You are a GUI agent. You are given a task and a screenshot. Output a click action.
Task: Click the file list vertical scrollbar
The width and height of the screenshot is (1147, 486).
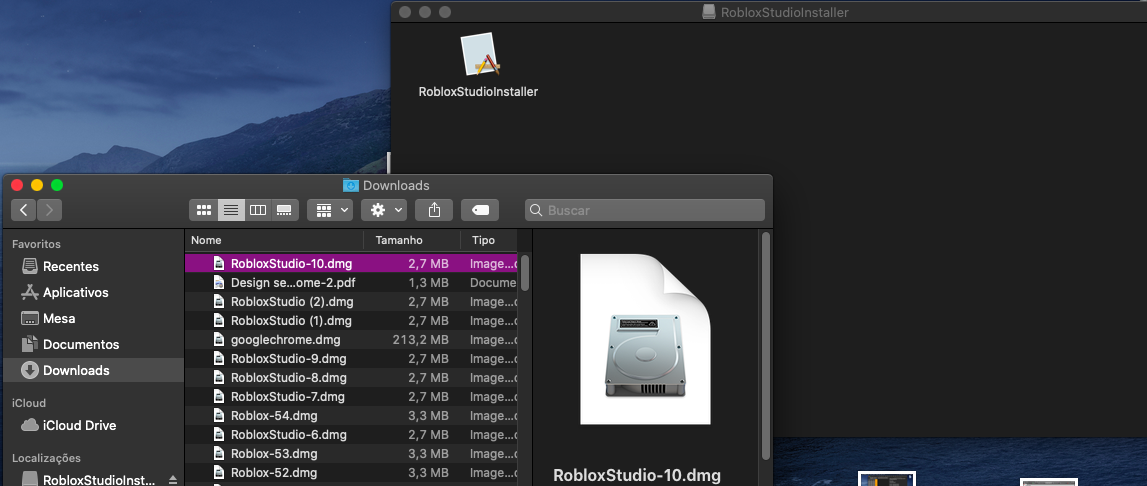(525, 272)
